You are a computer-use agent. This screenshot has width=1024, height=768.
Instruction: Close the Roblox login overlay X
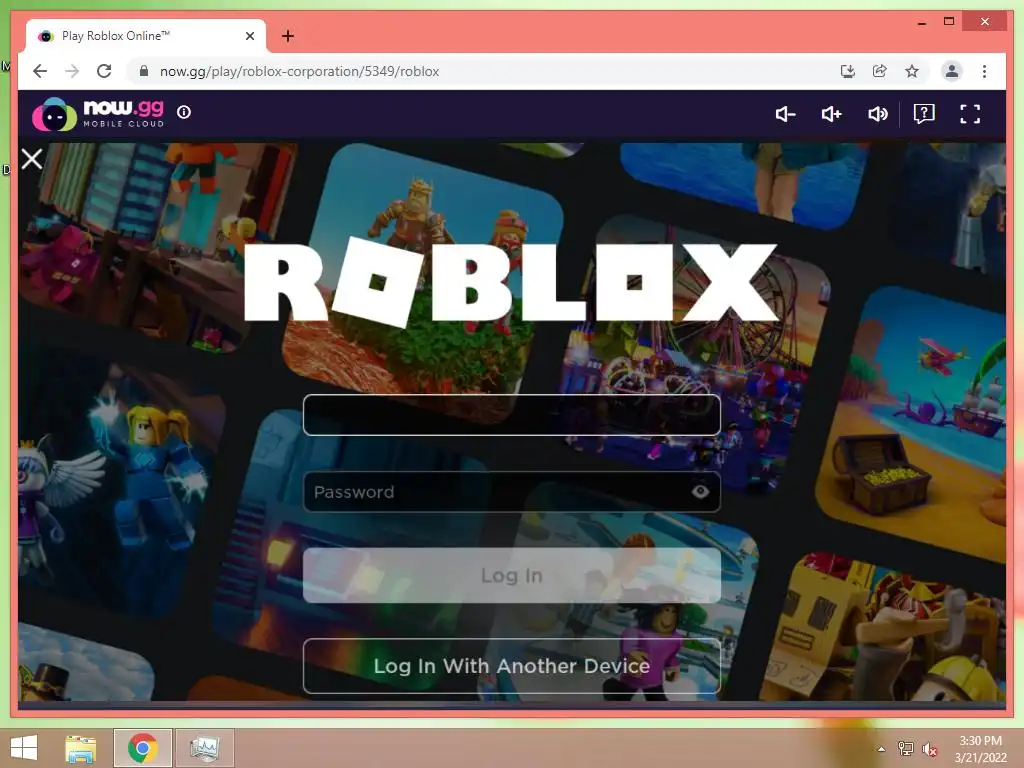tap(32, 159)
